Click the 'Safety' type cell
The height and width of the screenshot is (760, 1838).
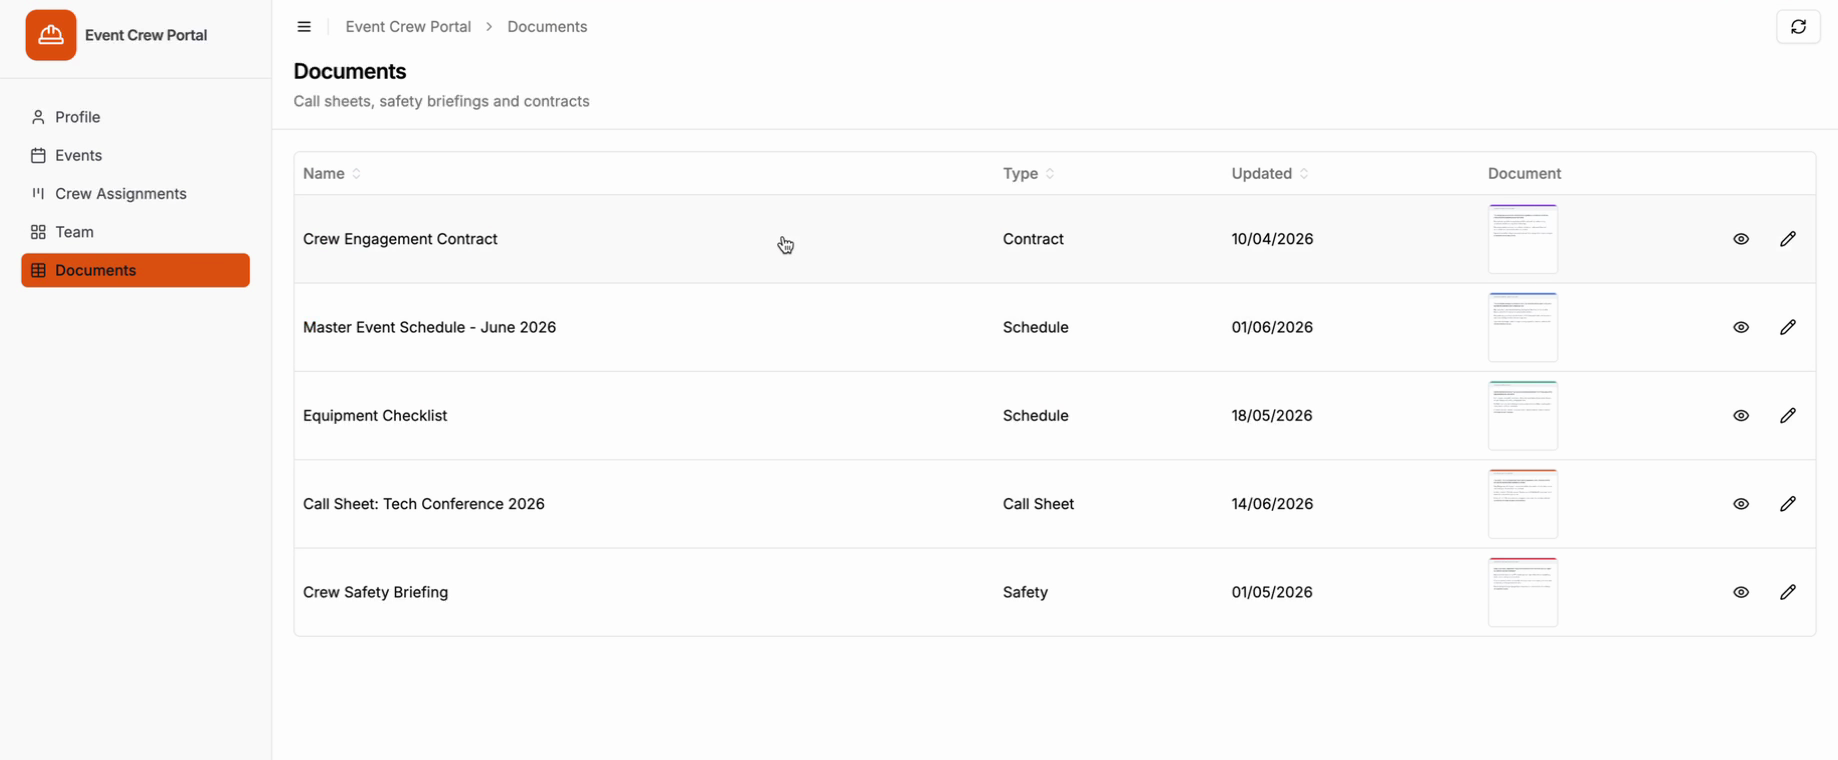point(1025,592)
